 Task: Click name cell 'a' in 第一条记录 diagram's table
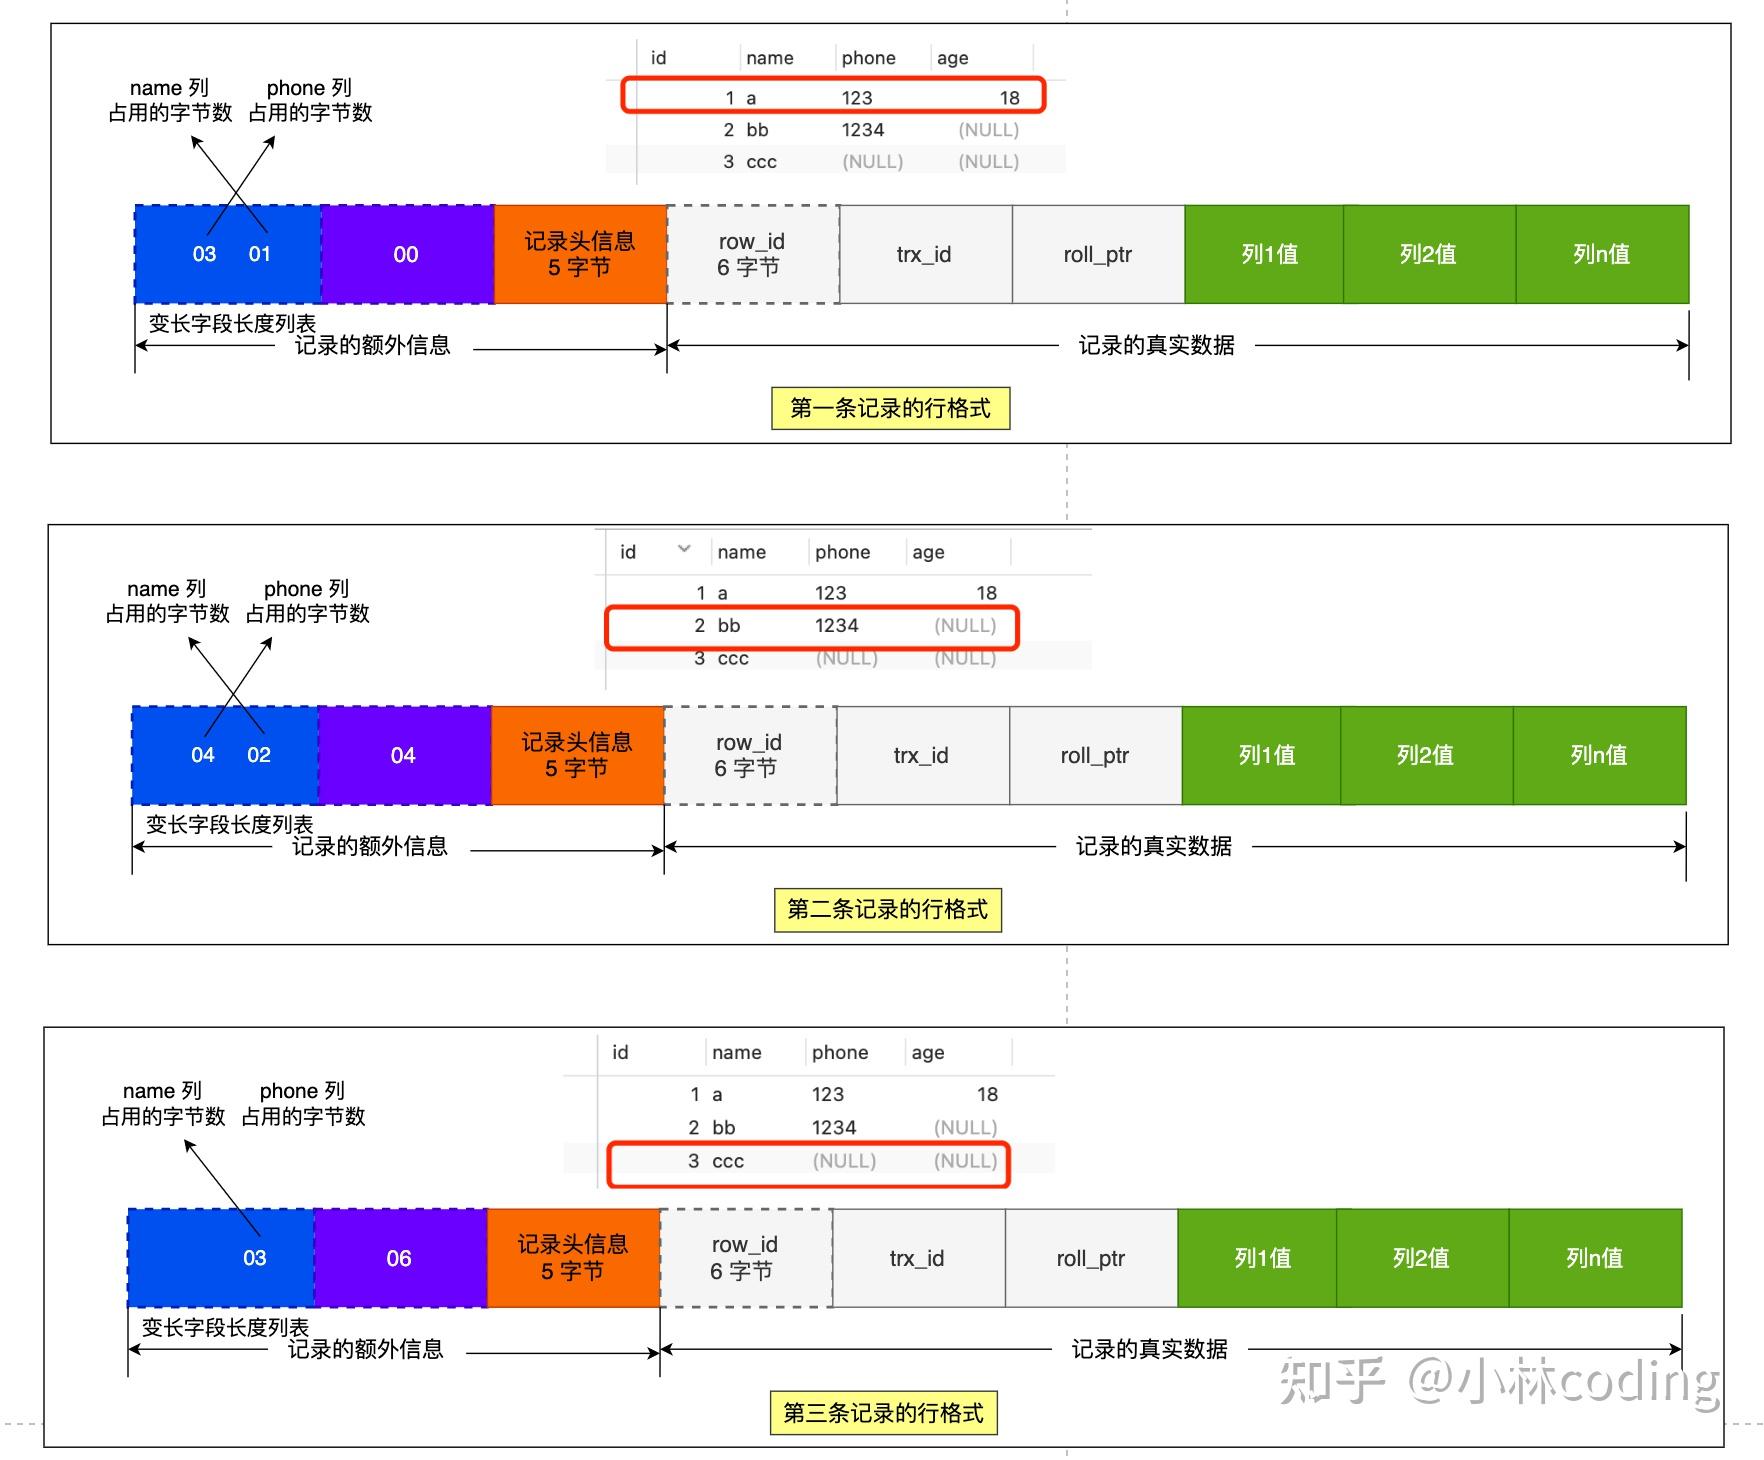(x=751, y=98)
